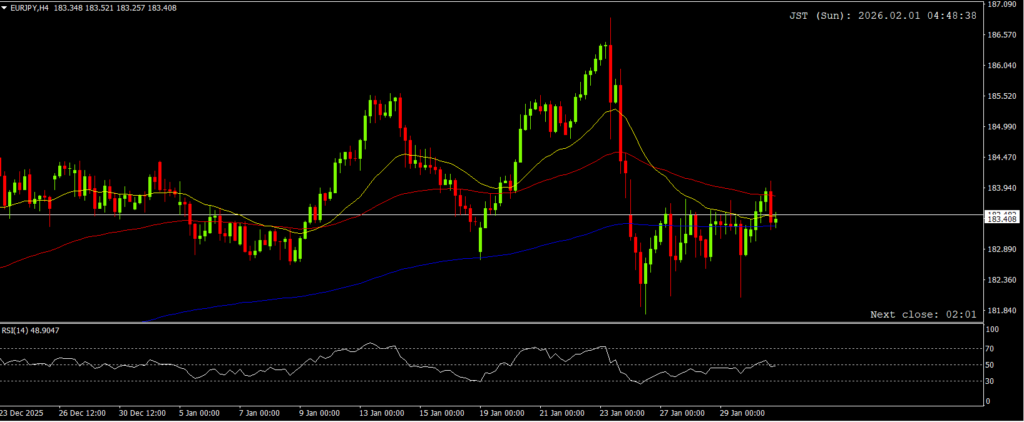The width and height of the screenshot is (1024, 422).
Task: Click the 181.840 price axis label
Action: pos(1001,310)
